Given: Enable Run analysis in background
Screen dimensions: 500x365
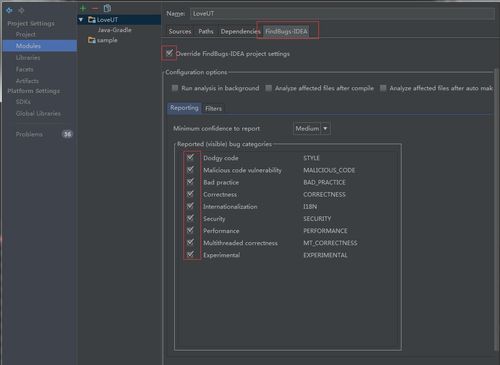Looking at the screenshot, I should [175, 88].
